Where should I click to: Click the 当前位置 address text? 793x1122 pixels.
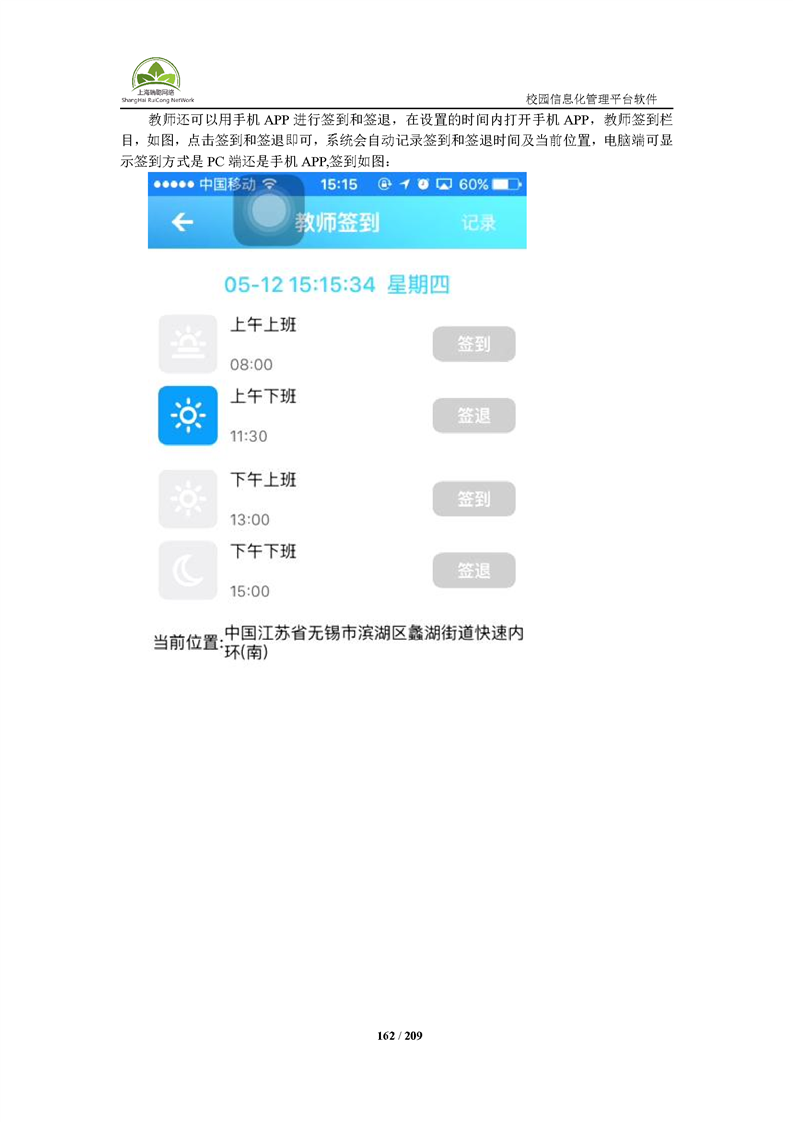click(x=374, y=642)
